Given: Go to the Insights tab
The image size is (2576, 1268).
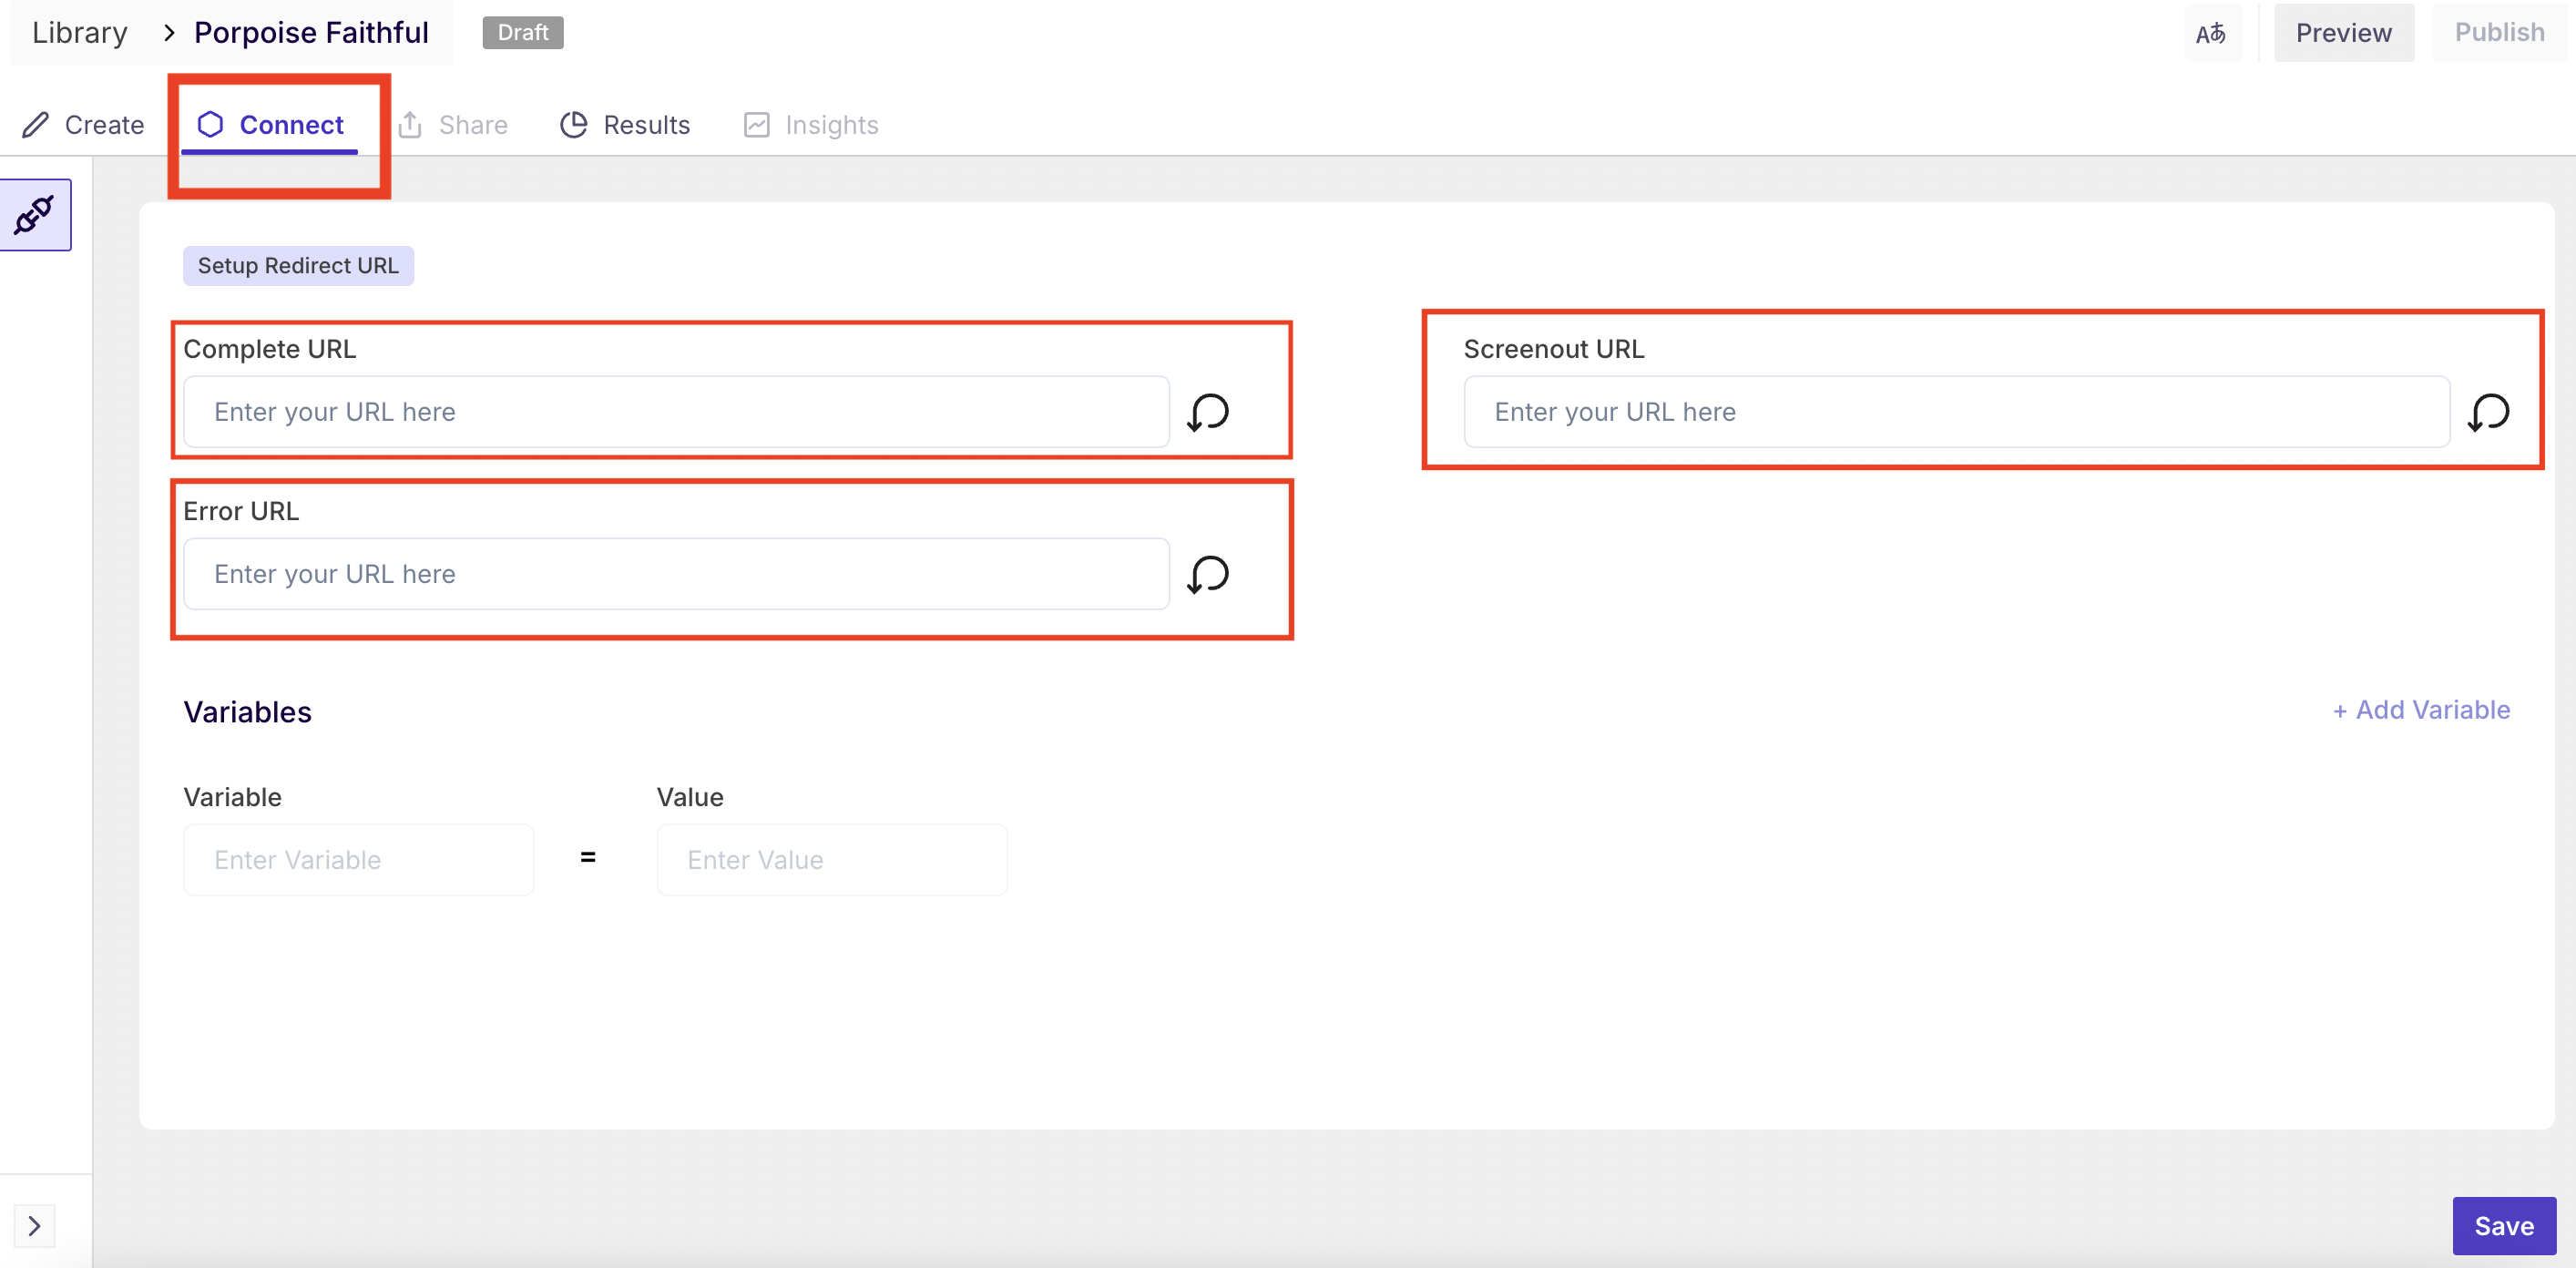Looking at the screenshot, I should [x=811, y=125].
